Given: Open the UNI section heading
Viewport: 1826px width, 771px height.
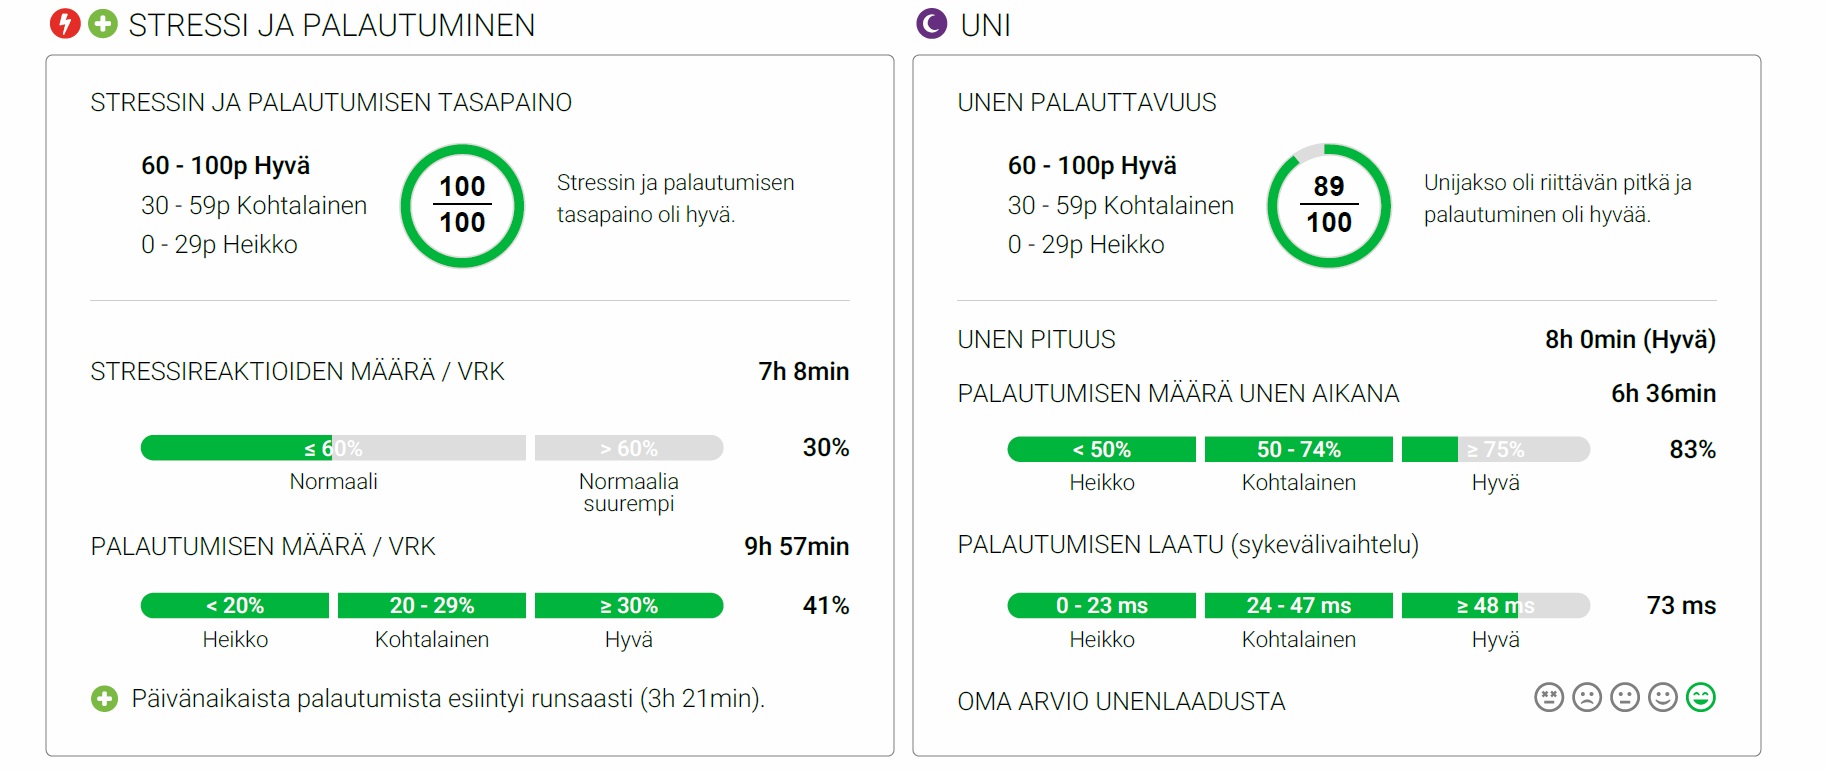Looking at the screenshot, I should coord(986,24).
